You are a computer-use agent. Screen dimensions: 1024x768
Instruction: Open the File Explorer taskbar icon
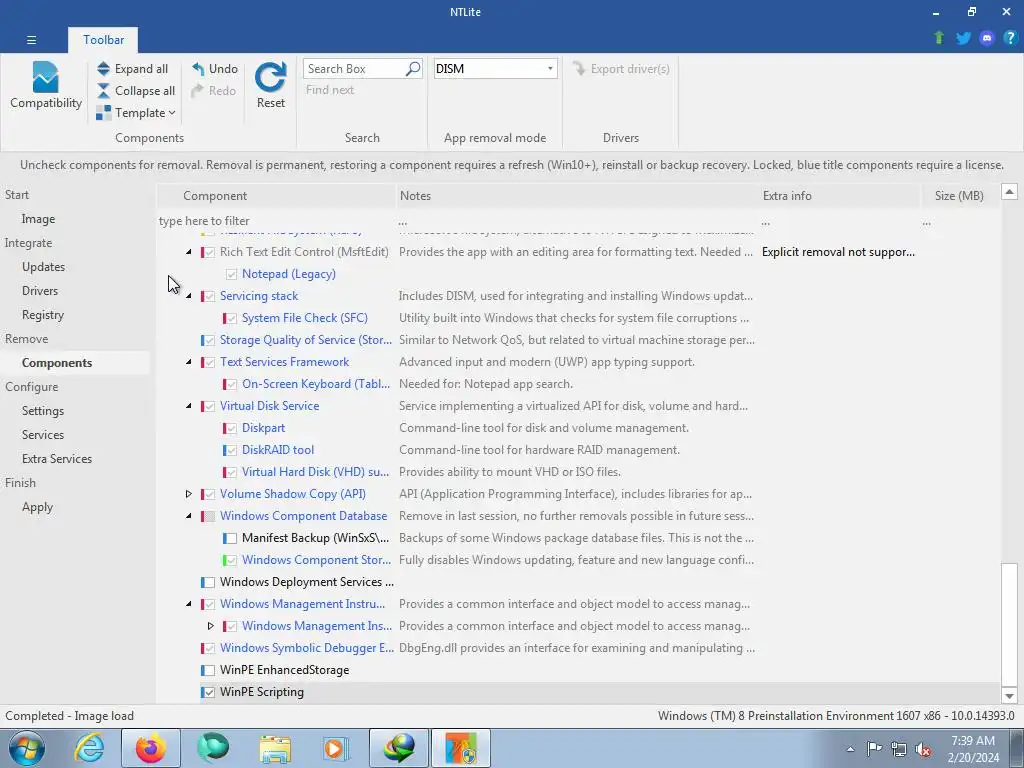(275, 748)
